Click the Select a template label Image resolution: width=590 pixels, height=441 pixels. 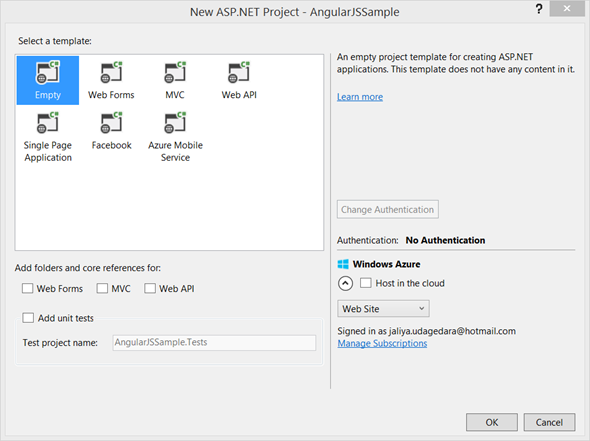[x=55, y=41]
